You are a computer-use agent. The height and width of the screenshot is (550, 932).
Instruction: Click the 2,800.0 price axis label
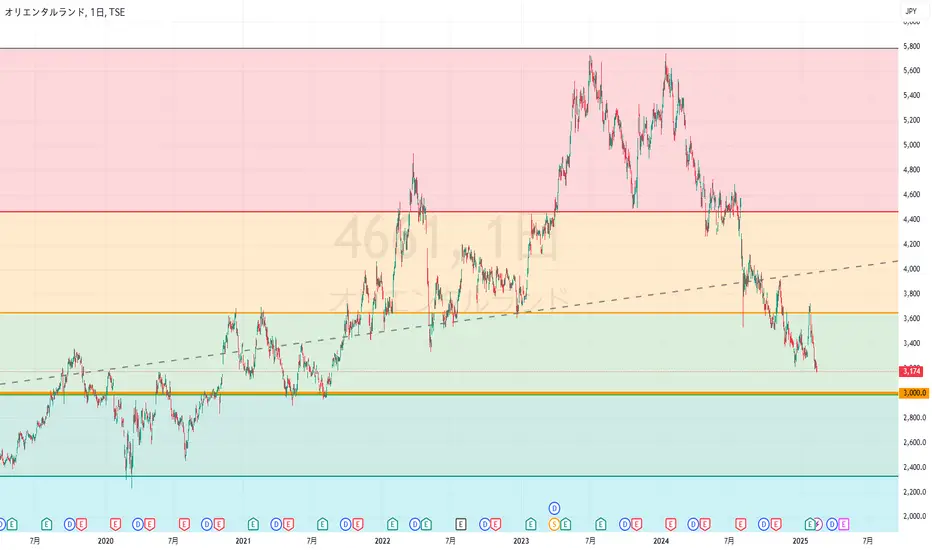click(914, 418)
